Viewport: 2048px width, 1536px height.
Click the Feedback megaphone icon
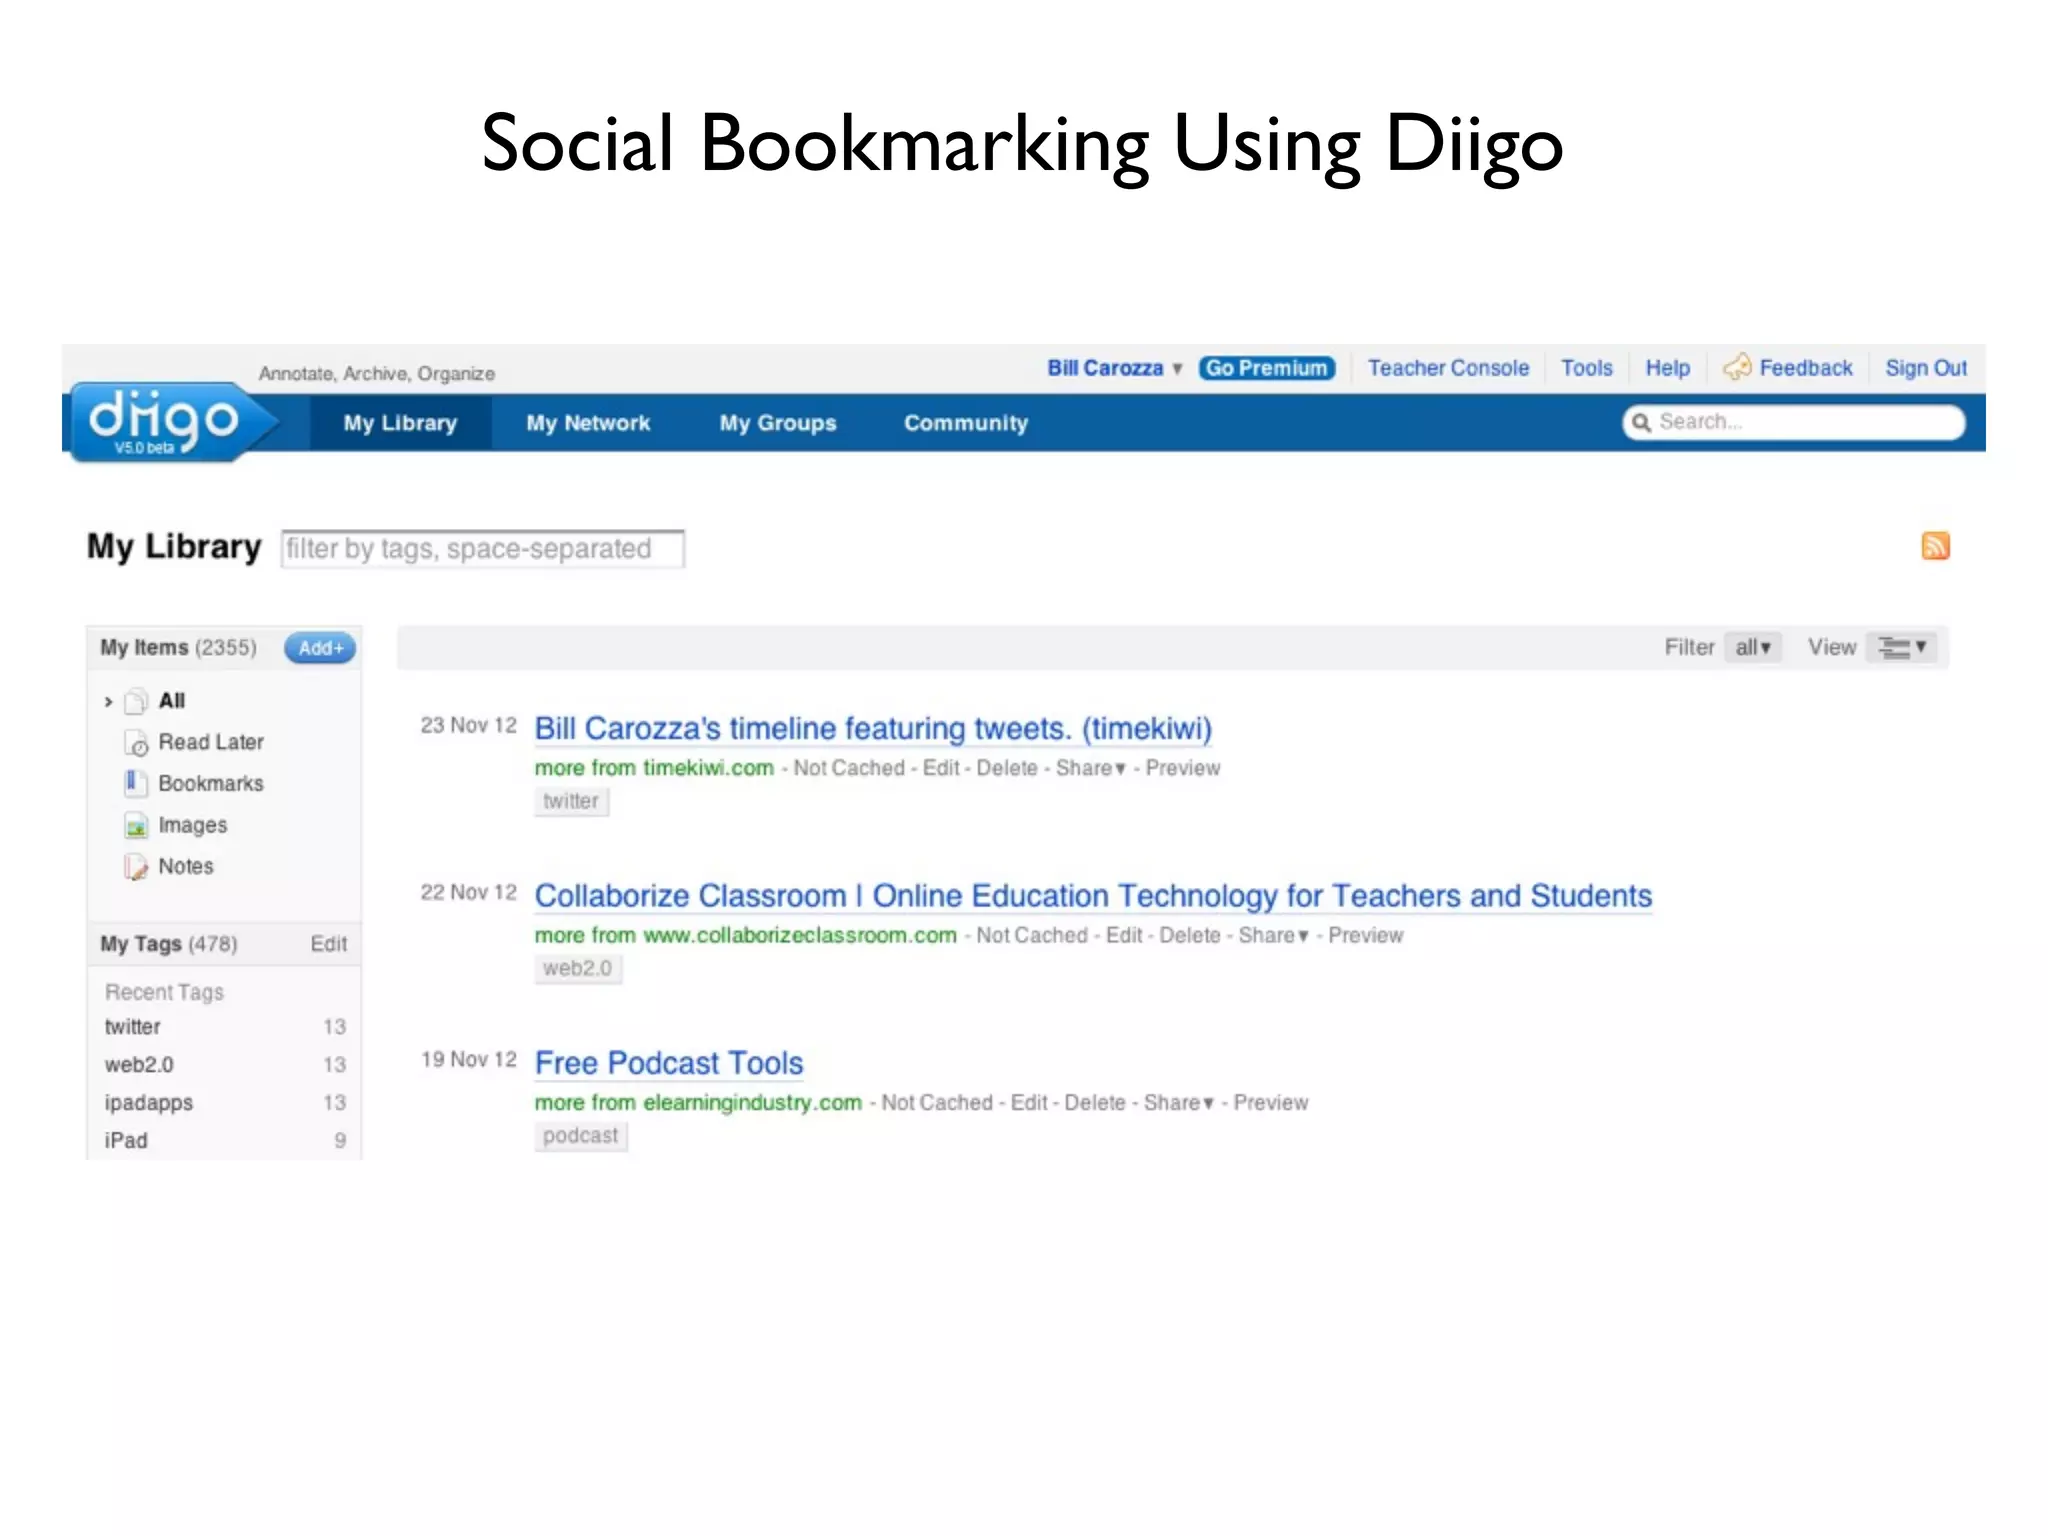(1737, 367)
